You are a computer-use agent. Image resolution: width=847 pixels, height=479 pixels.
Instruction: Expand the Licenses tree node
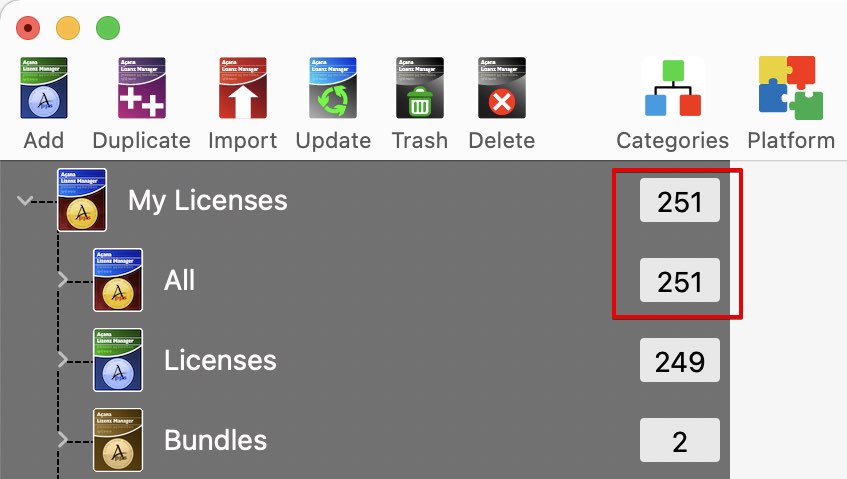(x=62, y=360)
